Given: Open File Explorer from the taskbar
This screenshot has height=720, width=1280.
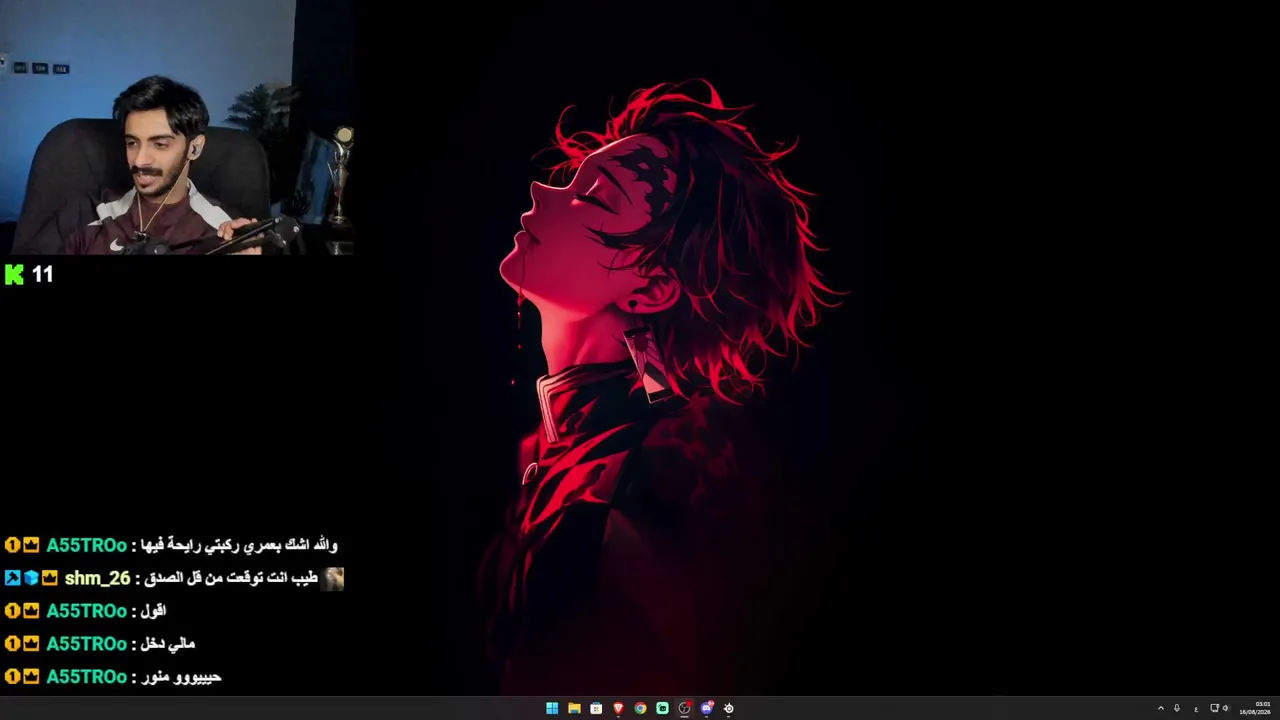Looking at the screenshot, I should click(574, 708).
